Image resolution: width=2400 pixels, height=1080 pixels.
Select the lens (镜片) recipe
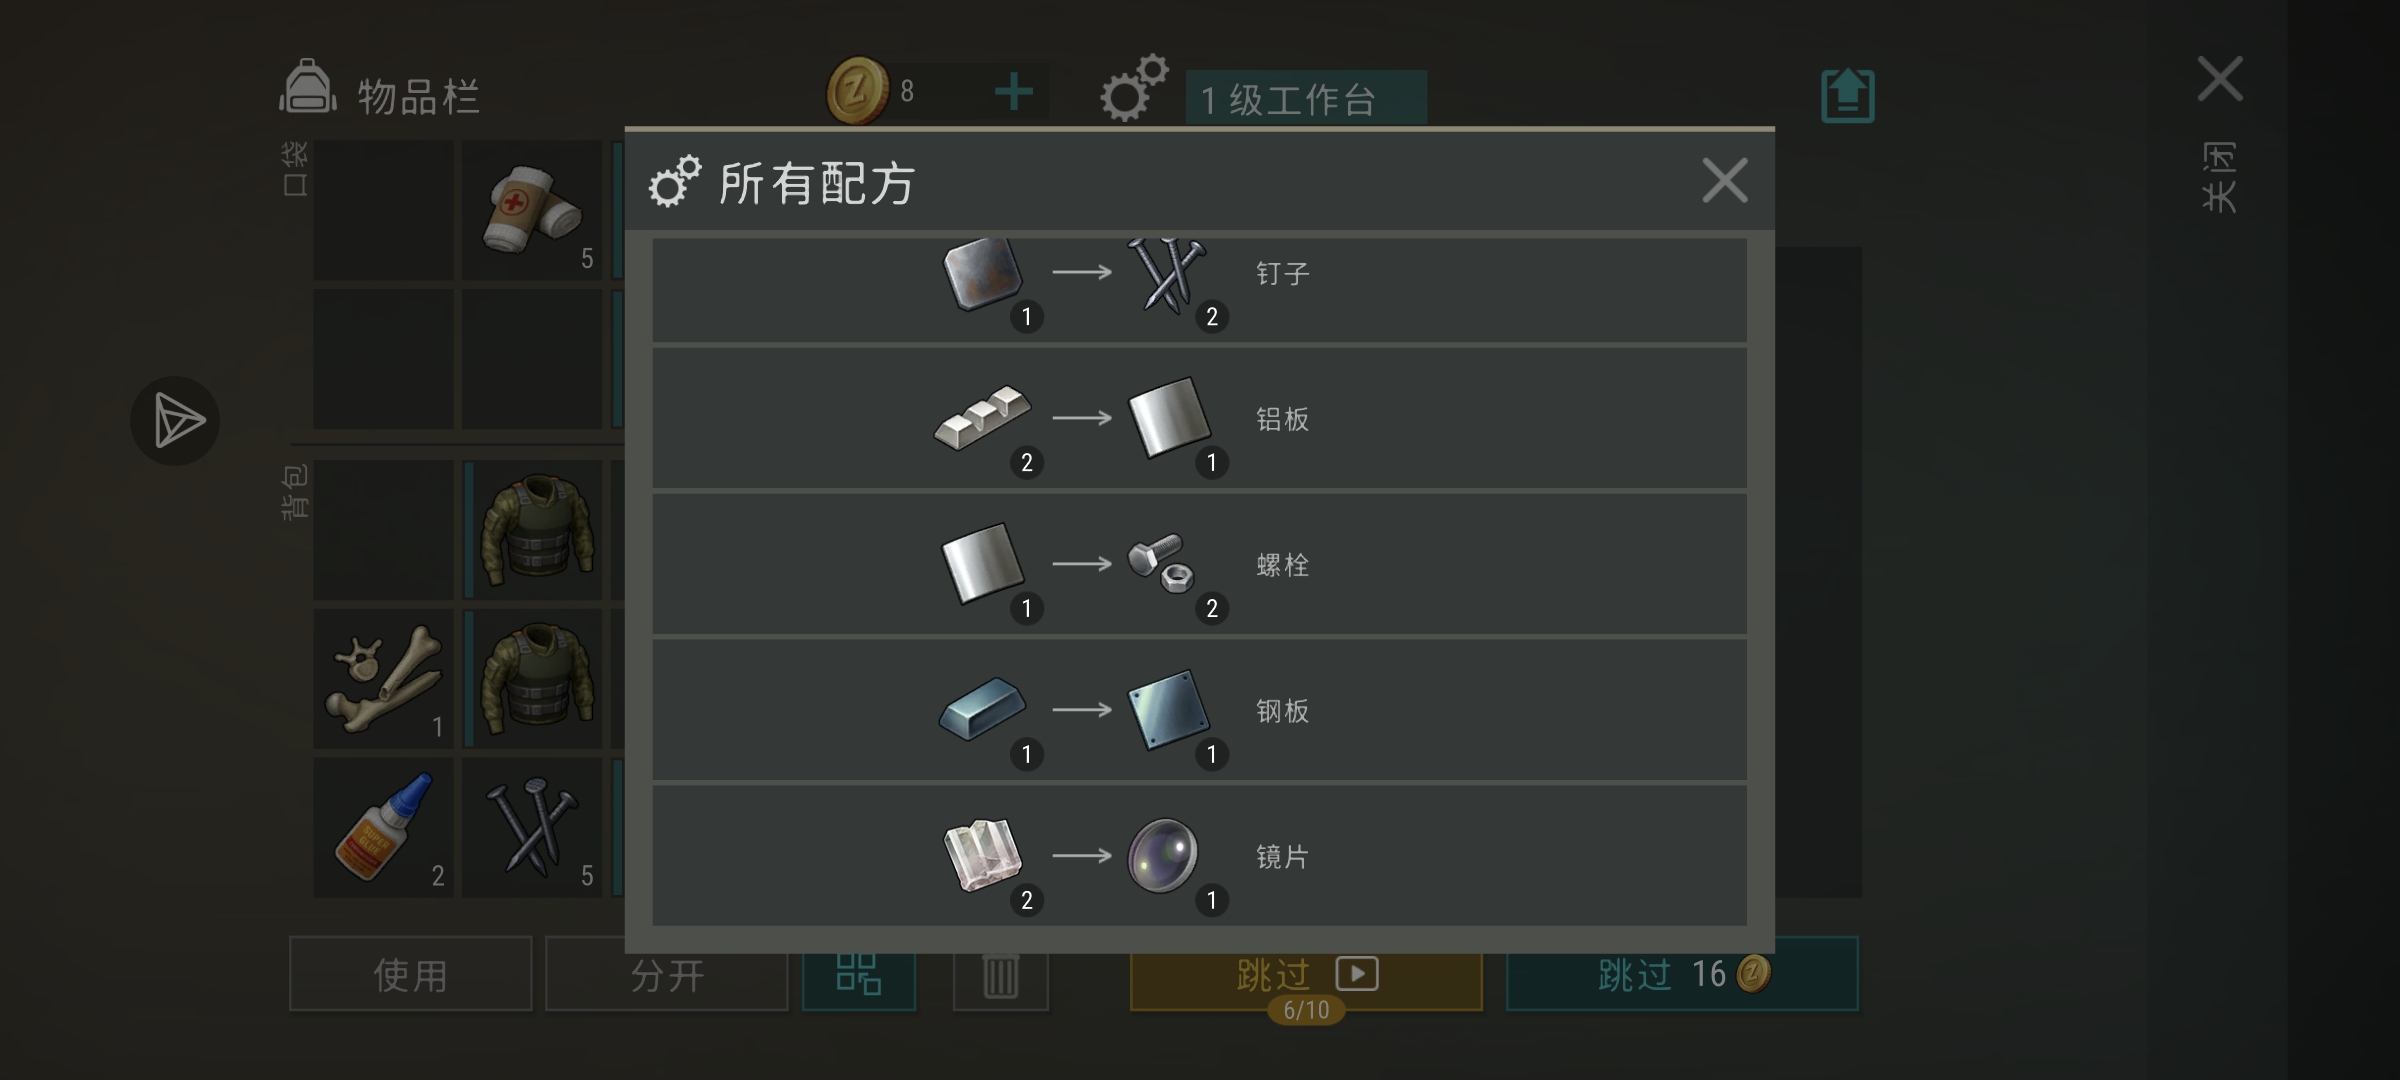click(1199, 856)
